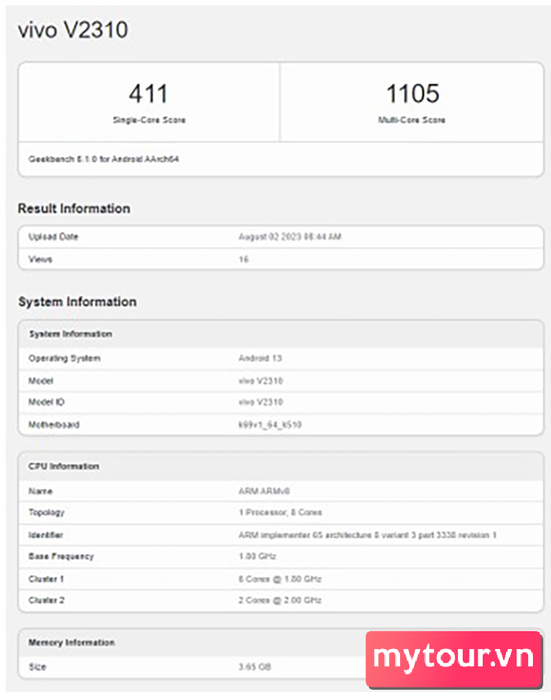Select the Base Frequency label
The width and height of the screenshot is (551, 700).
coord(61,556)
